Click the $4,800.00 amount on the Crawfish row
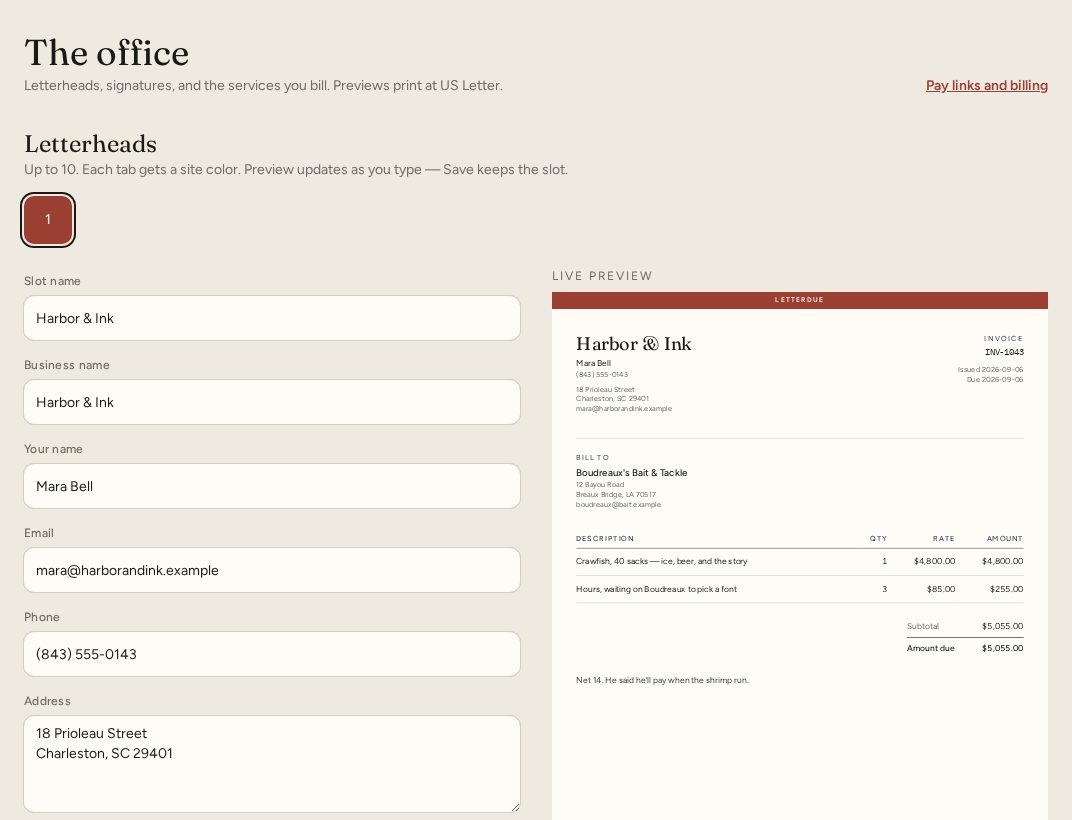 [x=1002, y=561]
